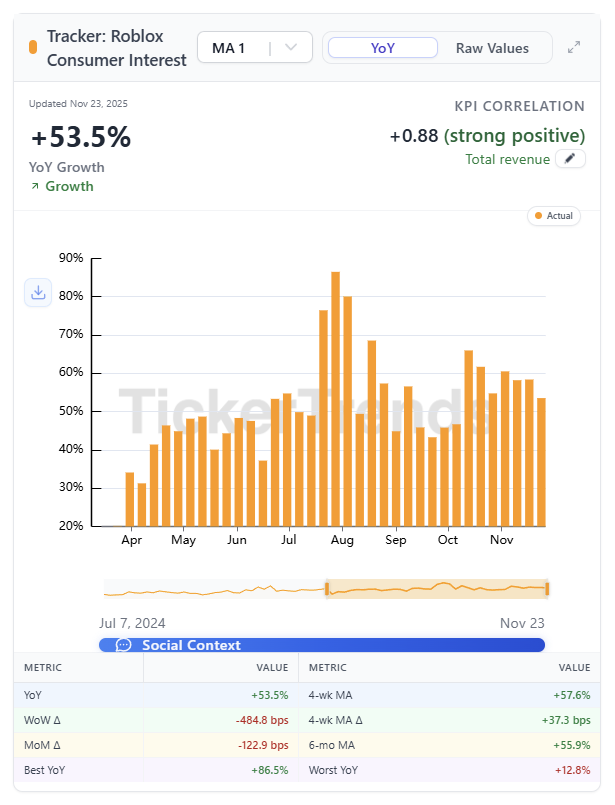The width and height of the screenshot is (615, 805).
Task: Download the chart using the download icon
Action: pyautogui.click(x=38, y=292)
